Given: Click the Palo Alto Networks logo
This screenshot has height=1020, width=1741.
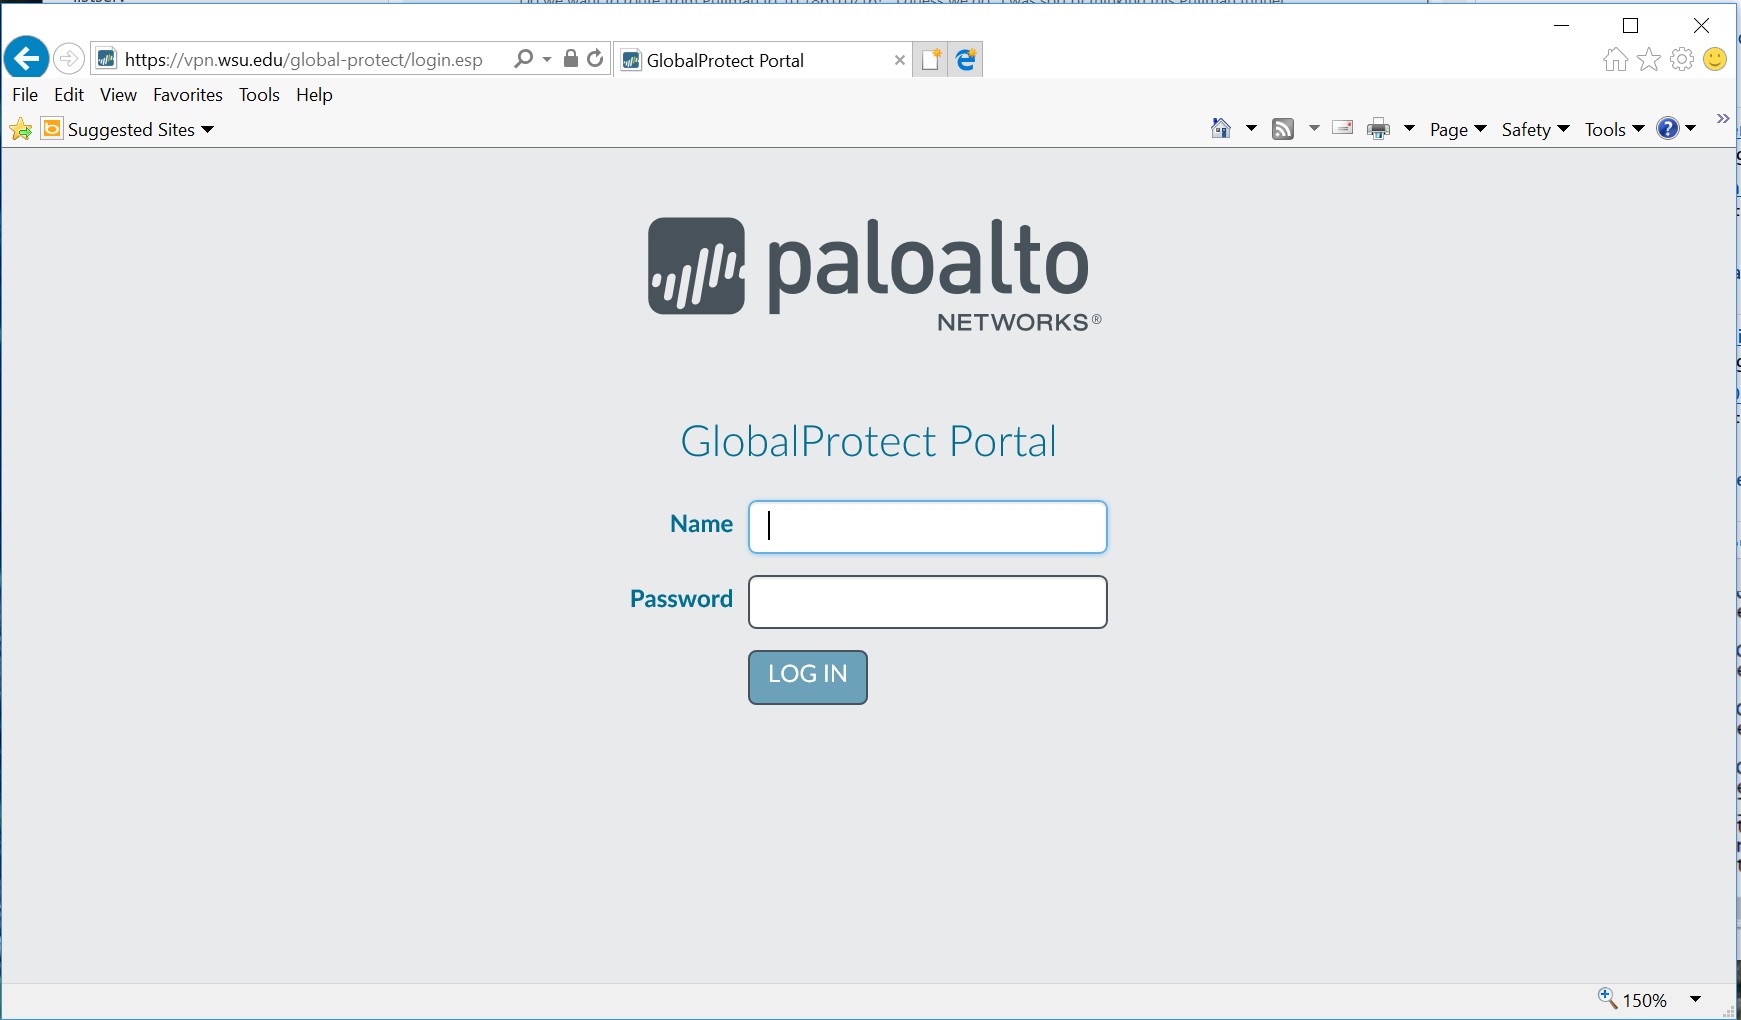Looking at the screenshot, I should pos(874,275).
